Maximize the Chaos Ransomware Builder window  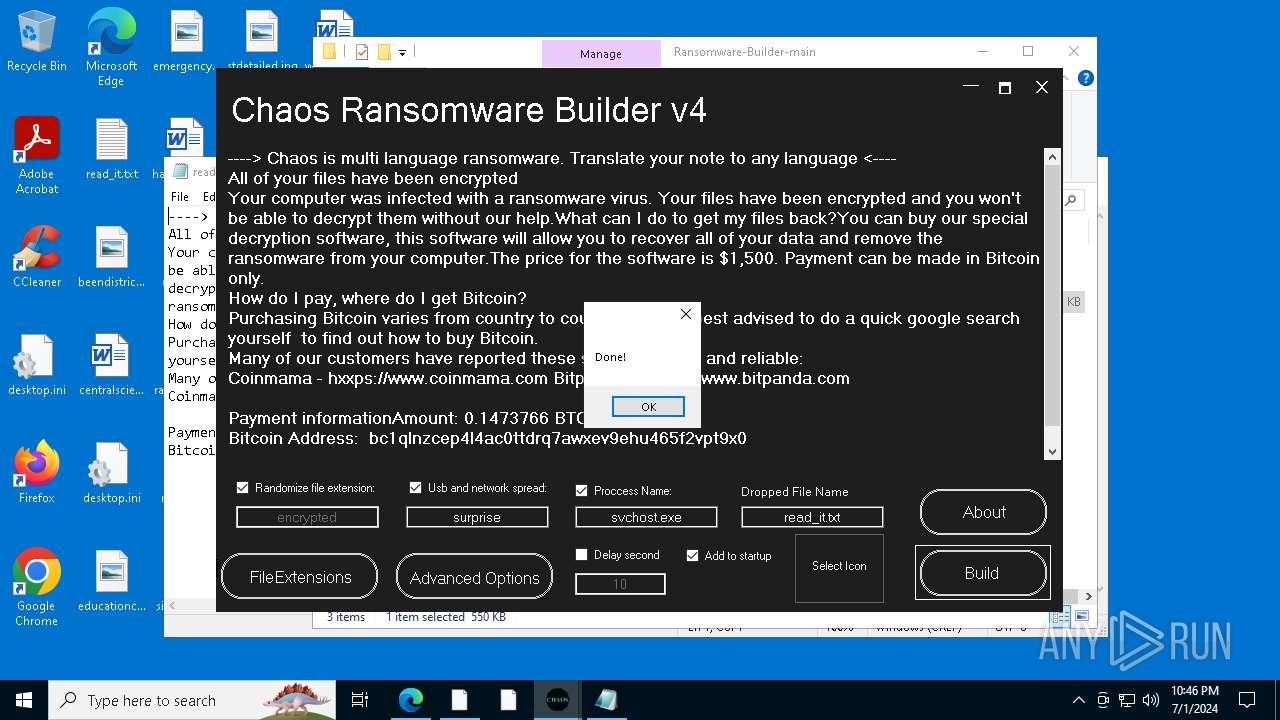(1005, 87)
